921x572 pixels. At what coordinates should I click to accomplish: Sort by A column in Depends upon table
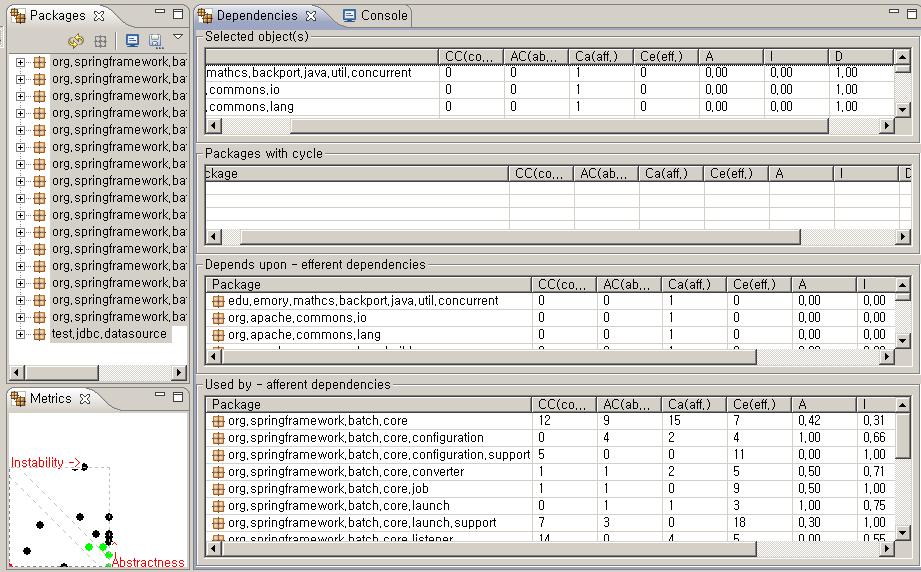click(823, 285)
